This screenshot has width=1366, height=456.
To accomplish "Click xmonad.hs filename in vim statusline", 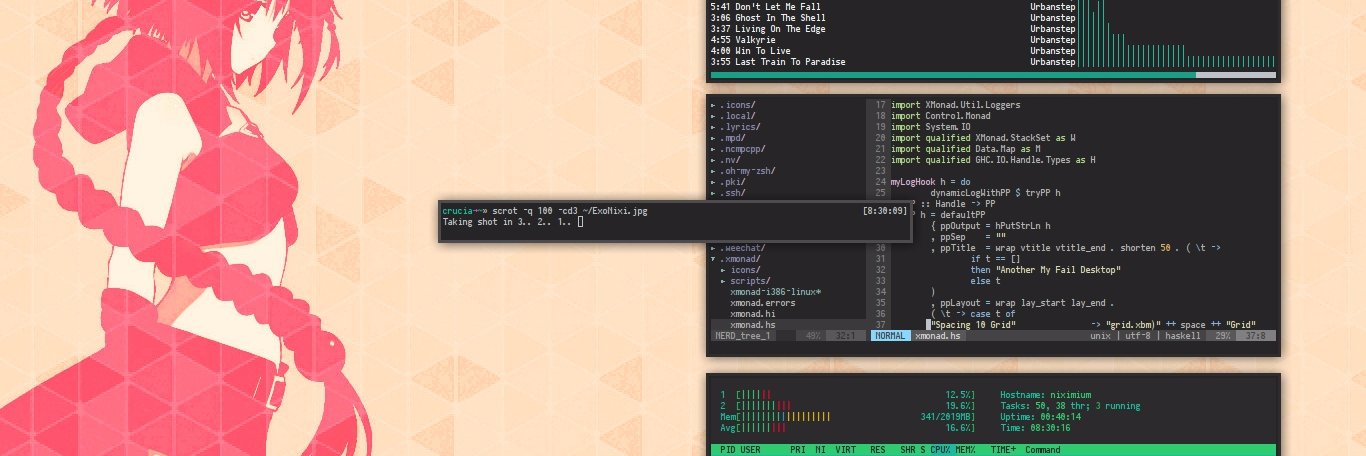I will (938, 336).
